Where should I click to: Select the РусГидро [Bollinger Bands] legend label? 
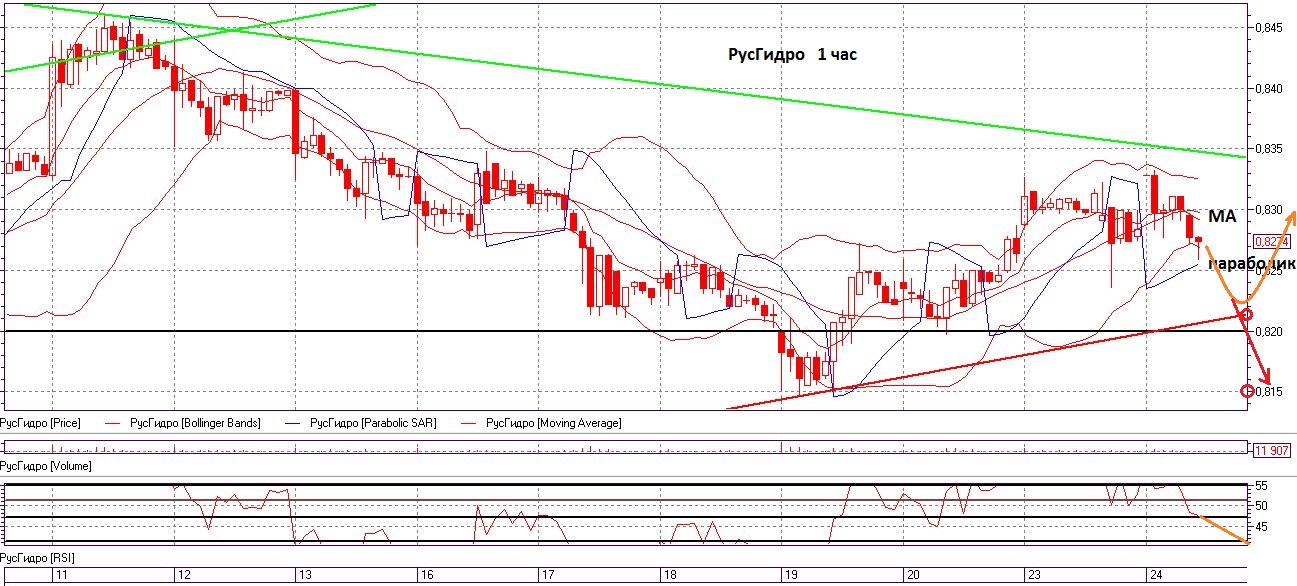[x=196, y=424]
